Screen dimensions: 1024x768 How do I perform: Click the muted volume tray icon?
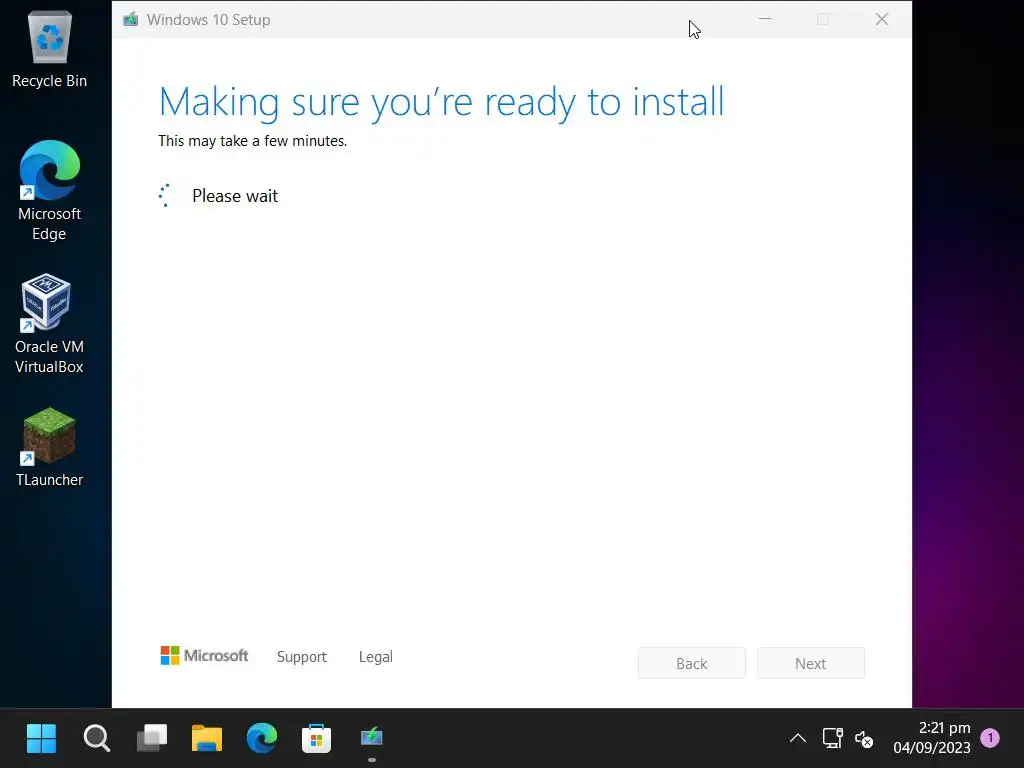pos(864,739)
